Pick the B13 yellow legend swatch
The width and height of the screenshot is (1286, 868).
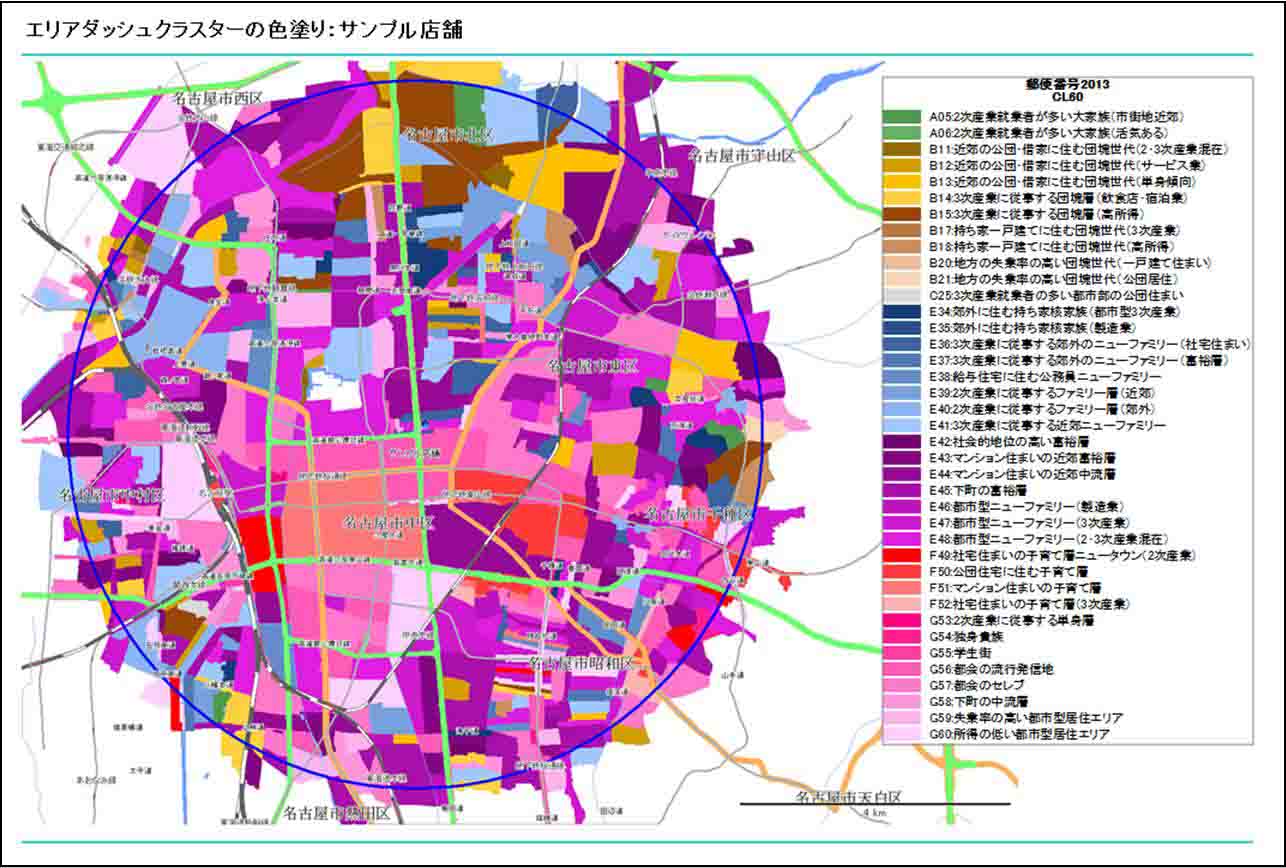[901, 181]
